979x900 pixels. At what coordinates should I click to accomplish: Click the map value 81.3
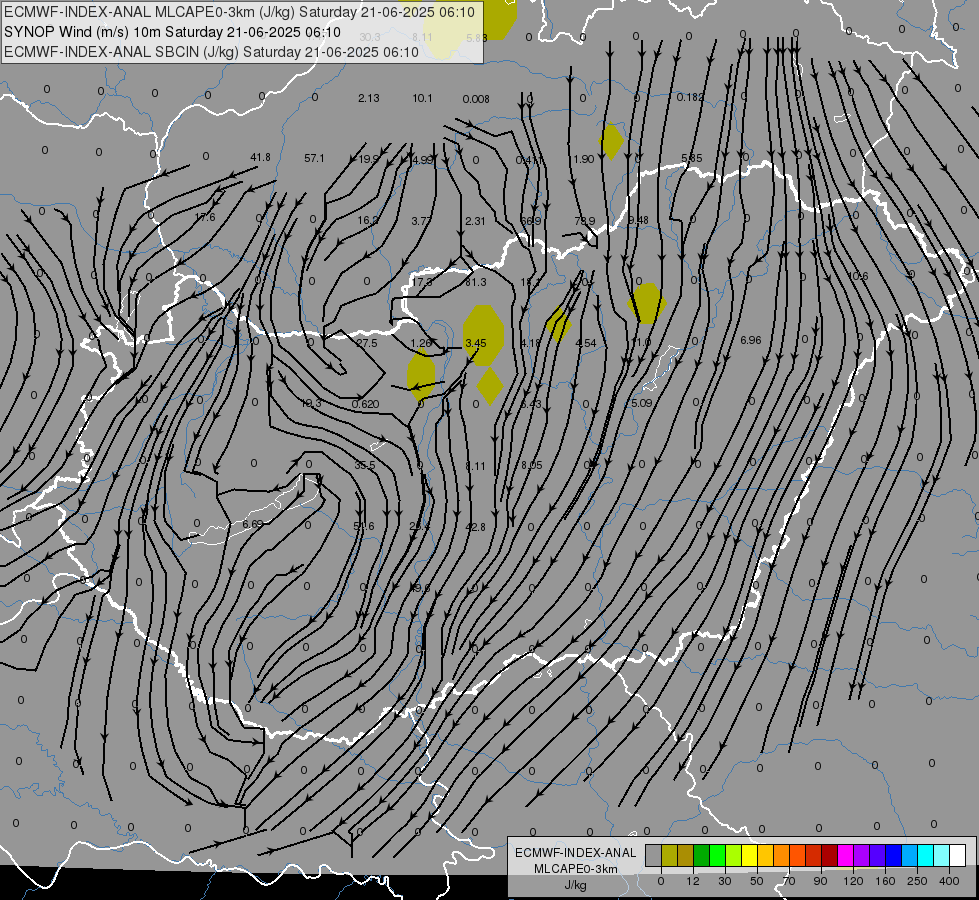click(x=476, y=282)
